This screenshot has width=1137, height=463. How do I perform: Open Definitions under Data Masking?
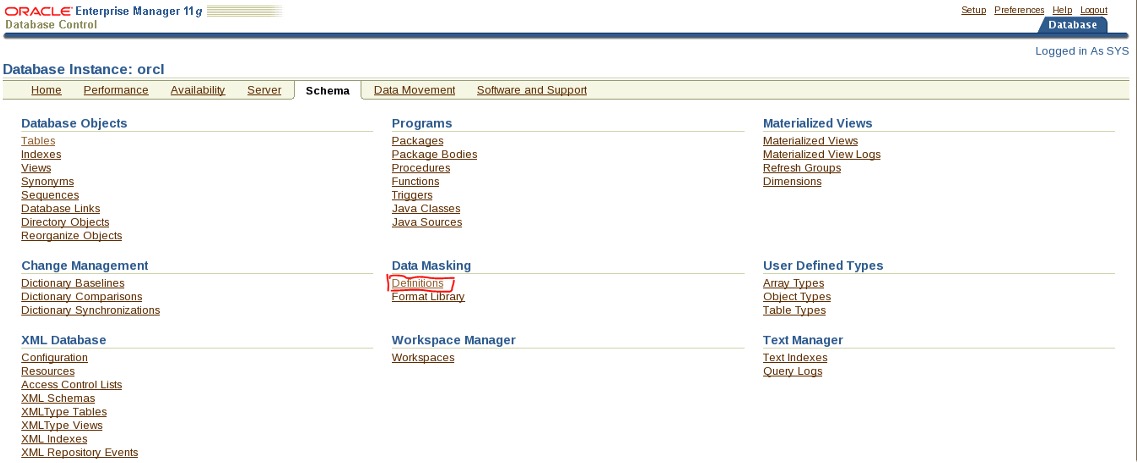click(418, 283)
